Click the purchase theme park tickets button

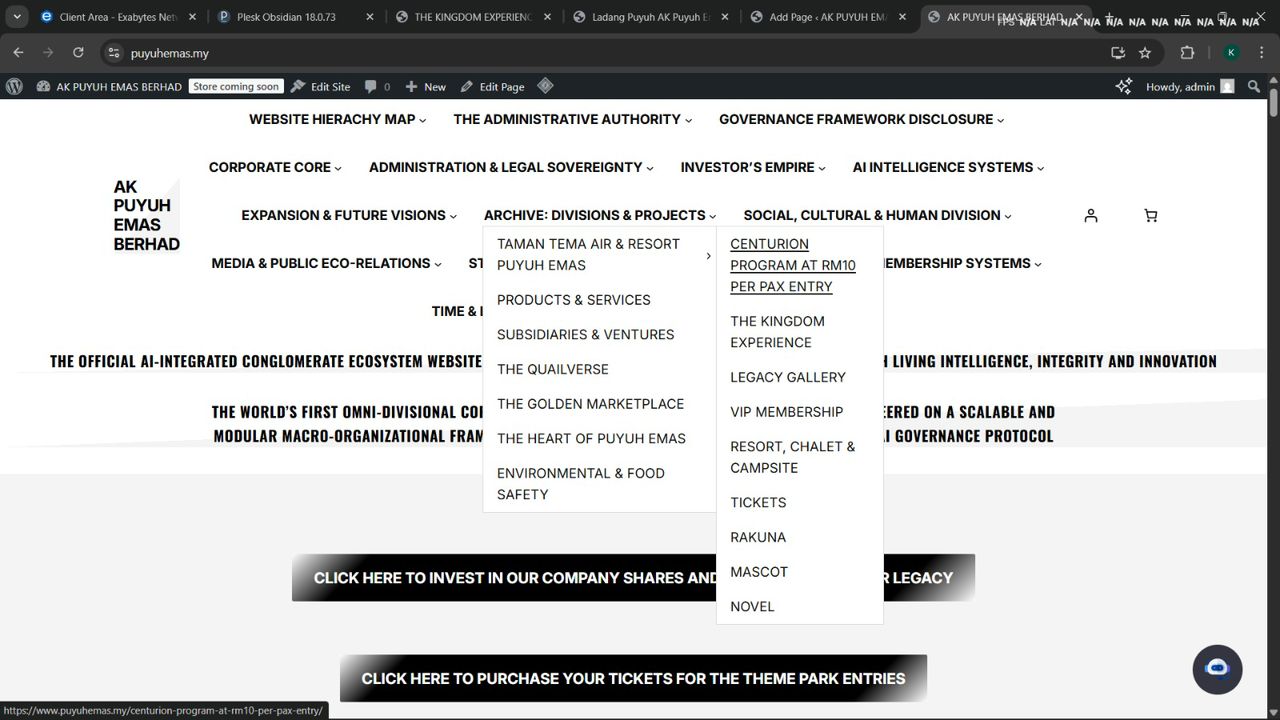633,678
